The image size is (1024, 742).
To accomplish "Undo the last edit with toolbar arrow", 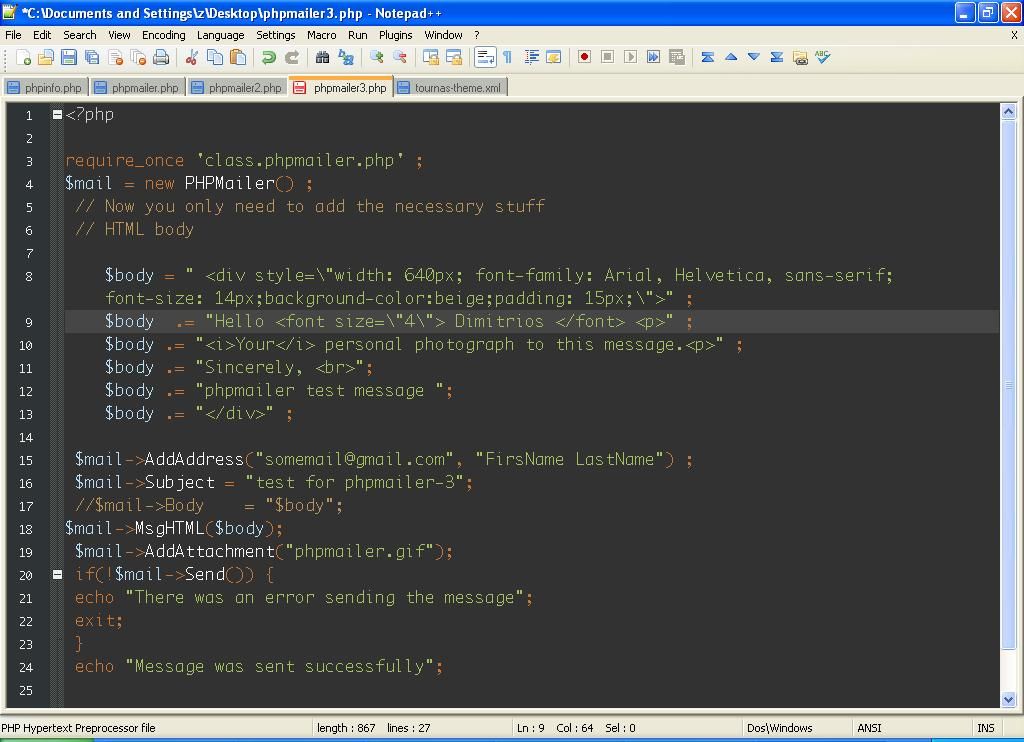I will point(268,58).
